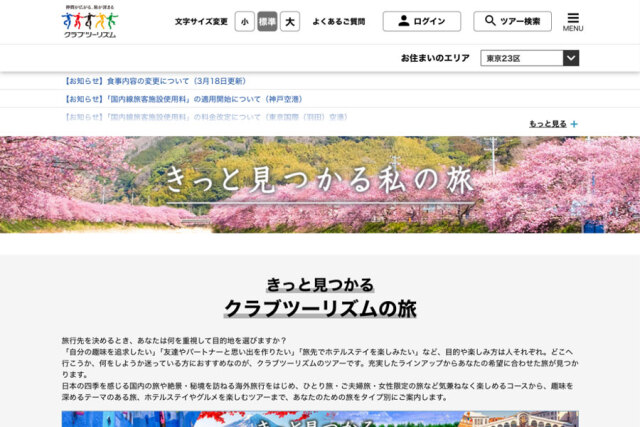This screenshot has height=427, width=640.
Task: Click the plus icon beside もっと見る
Action: pyautogui.click(x=574, y=124)
